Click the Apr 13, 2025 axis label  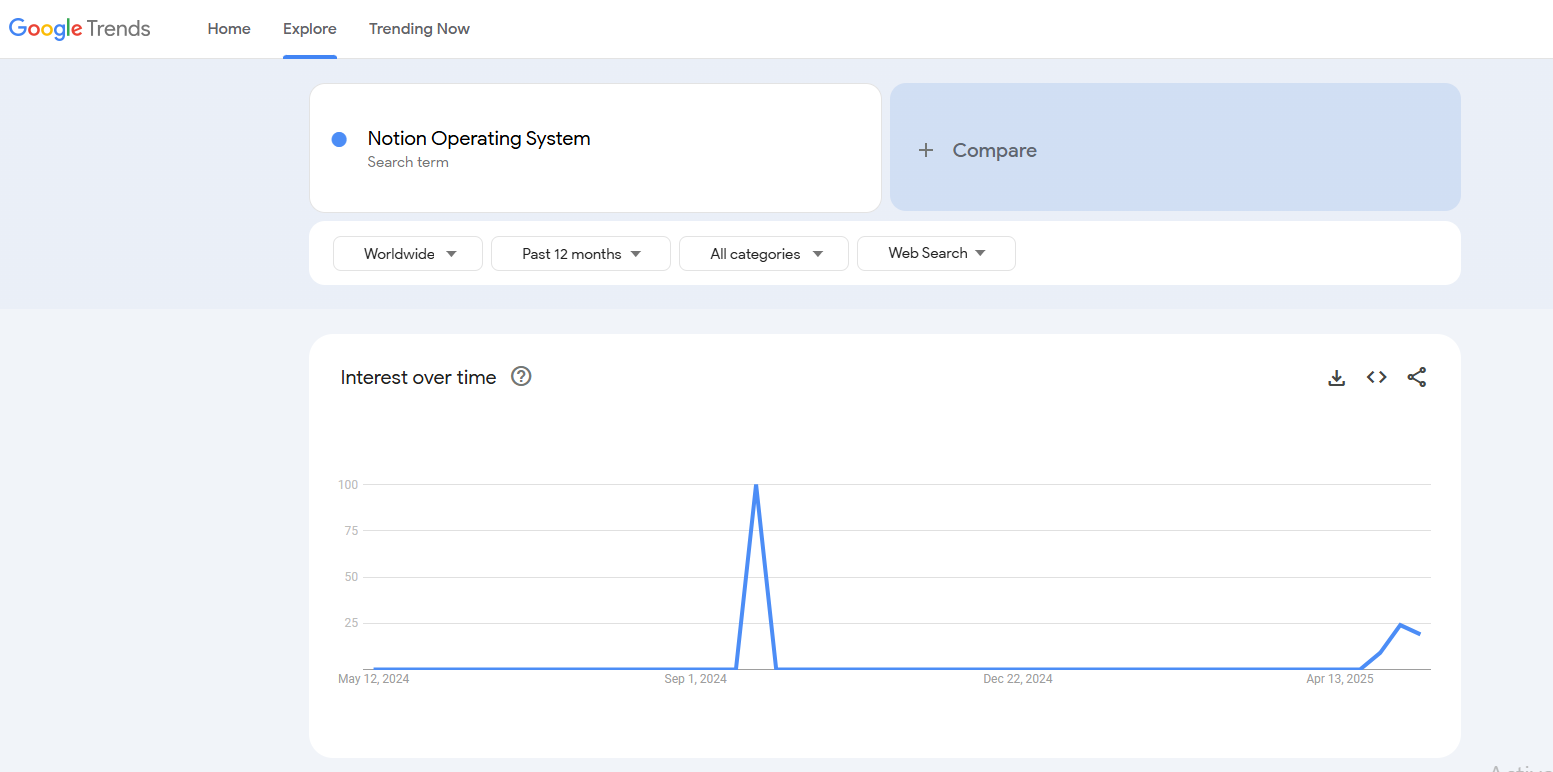tap(1340, 679)
